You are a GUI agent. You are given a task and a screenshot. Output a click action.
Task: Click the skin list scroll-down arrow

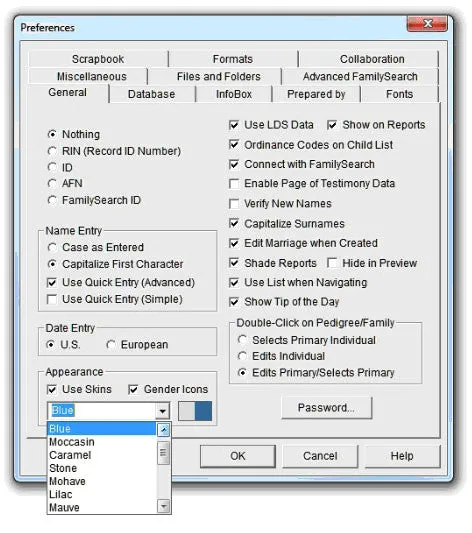pyautogui.click(x=163, y=507)
